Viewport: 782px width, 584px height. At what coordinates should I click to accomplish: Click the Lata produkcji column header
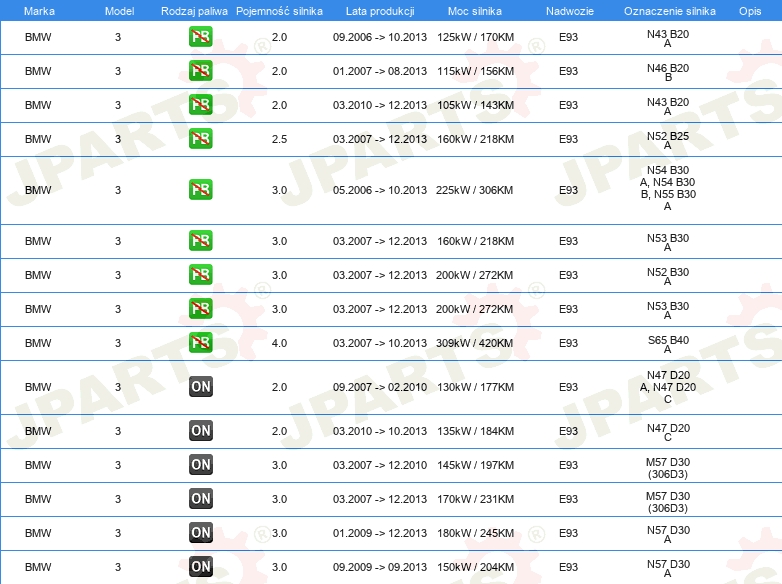click(380, 11)
